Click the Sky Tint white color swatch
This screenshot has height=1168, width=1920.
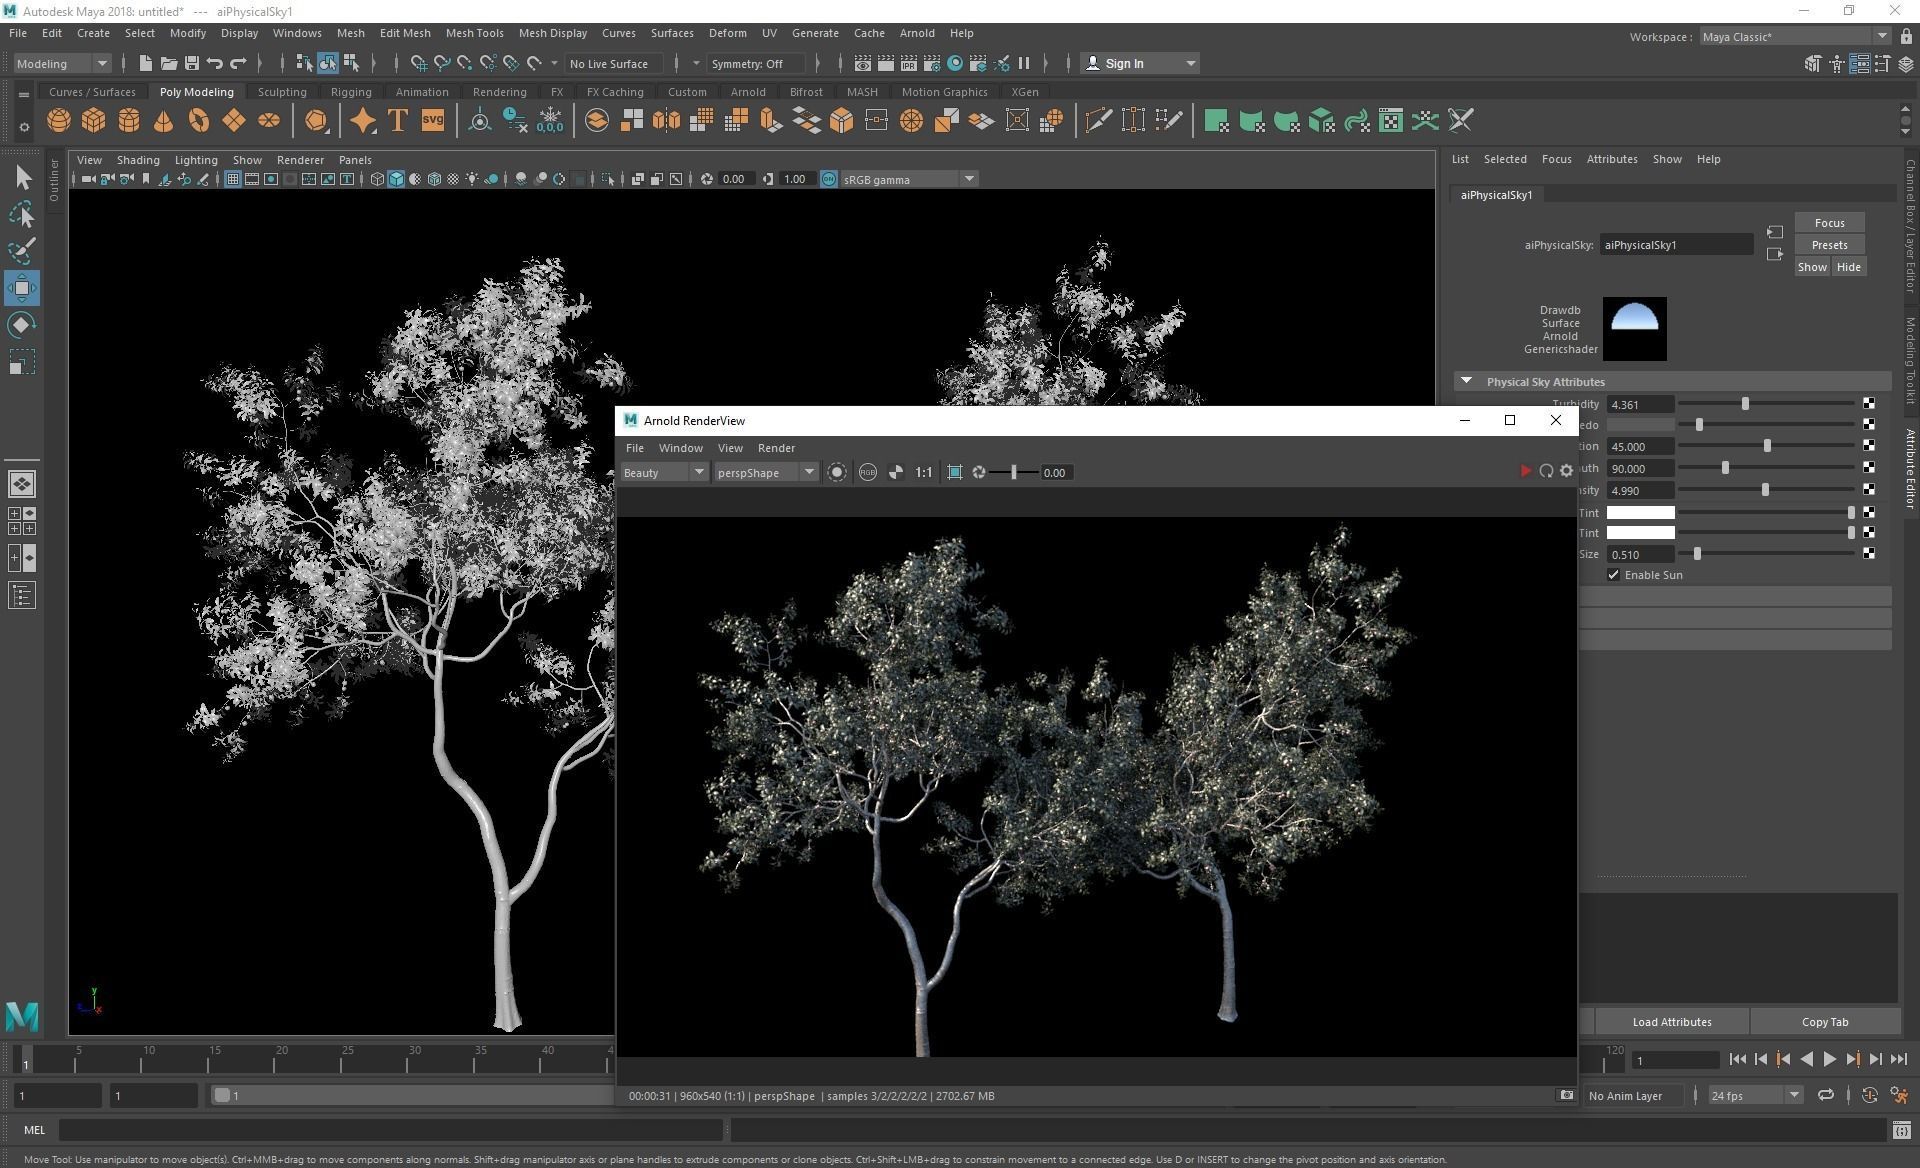[1640, 512]
